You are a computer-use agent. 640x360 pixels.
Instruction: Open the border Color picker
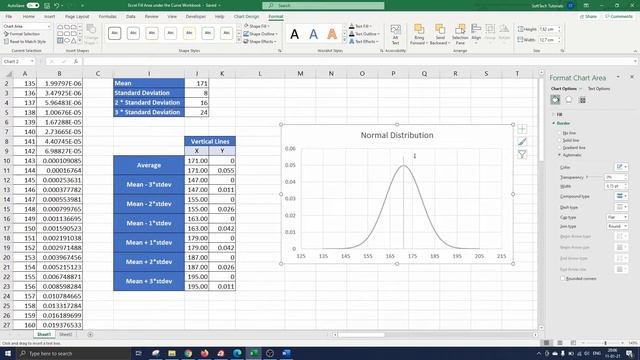point(621,167)
